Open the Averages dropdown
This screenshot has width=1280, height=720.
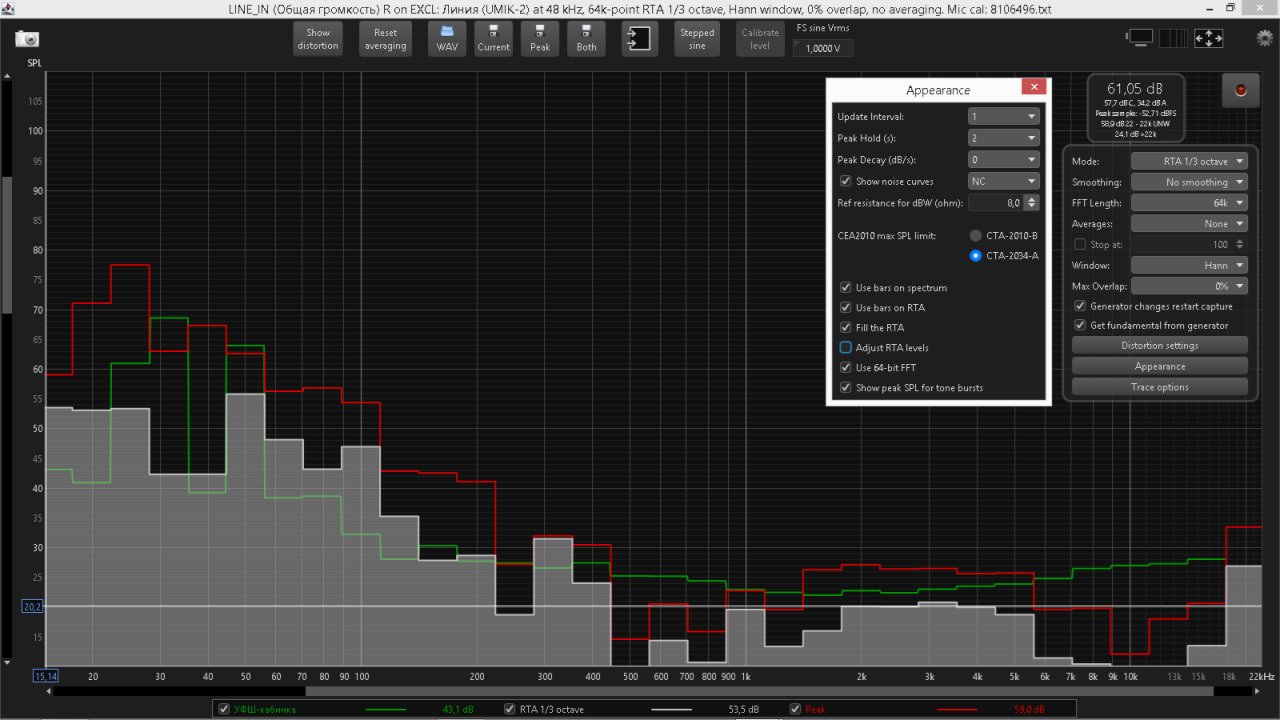[1189, 224]
